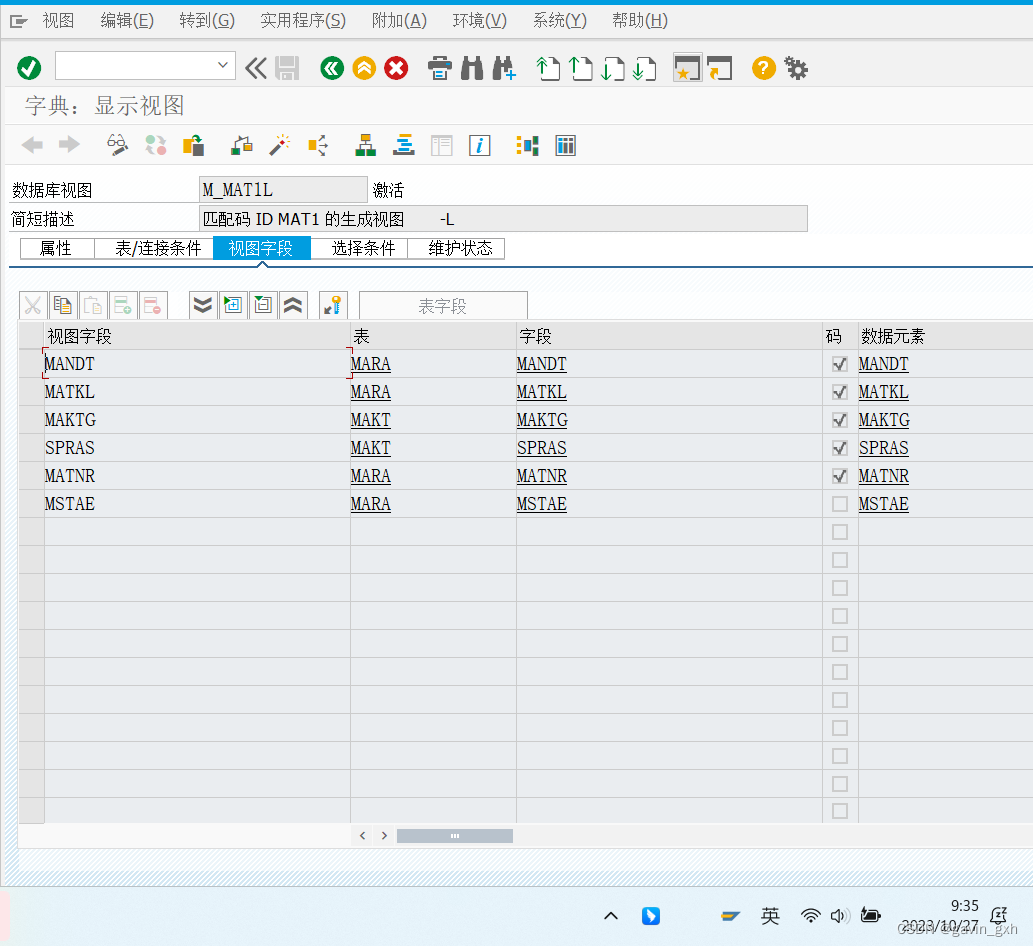Viewport: 1033px width, 946px height.
Task: Toggle the key checkbox in MSTAE row
Action: 839,504
